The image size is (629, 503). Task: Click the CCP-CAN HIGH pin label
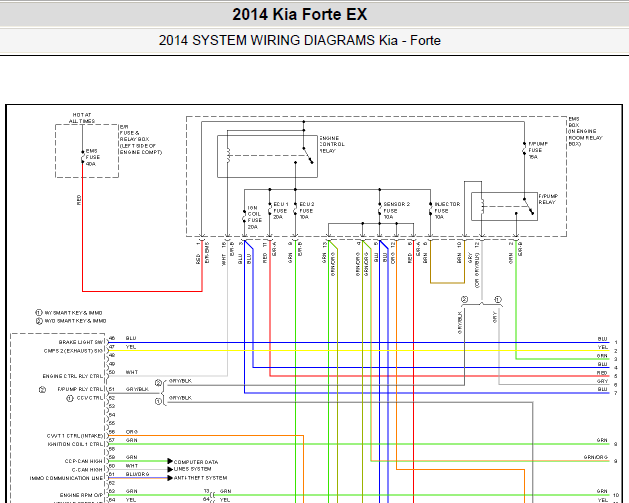[x=83, y=461]
